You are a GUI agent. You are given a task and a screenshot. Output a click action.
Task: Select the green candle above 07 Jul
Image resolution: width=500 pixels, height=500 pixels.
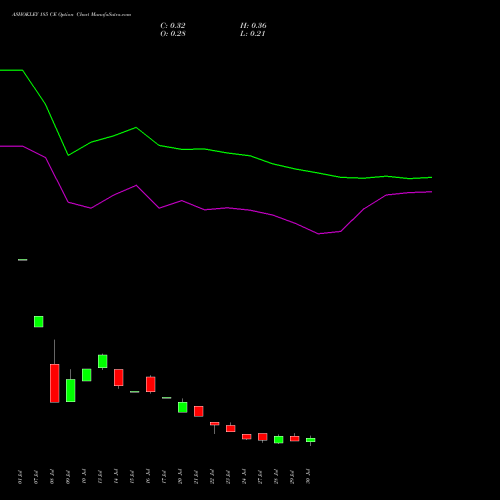(39, 322)
